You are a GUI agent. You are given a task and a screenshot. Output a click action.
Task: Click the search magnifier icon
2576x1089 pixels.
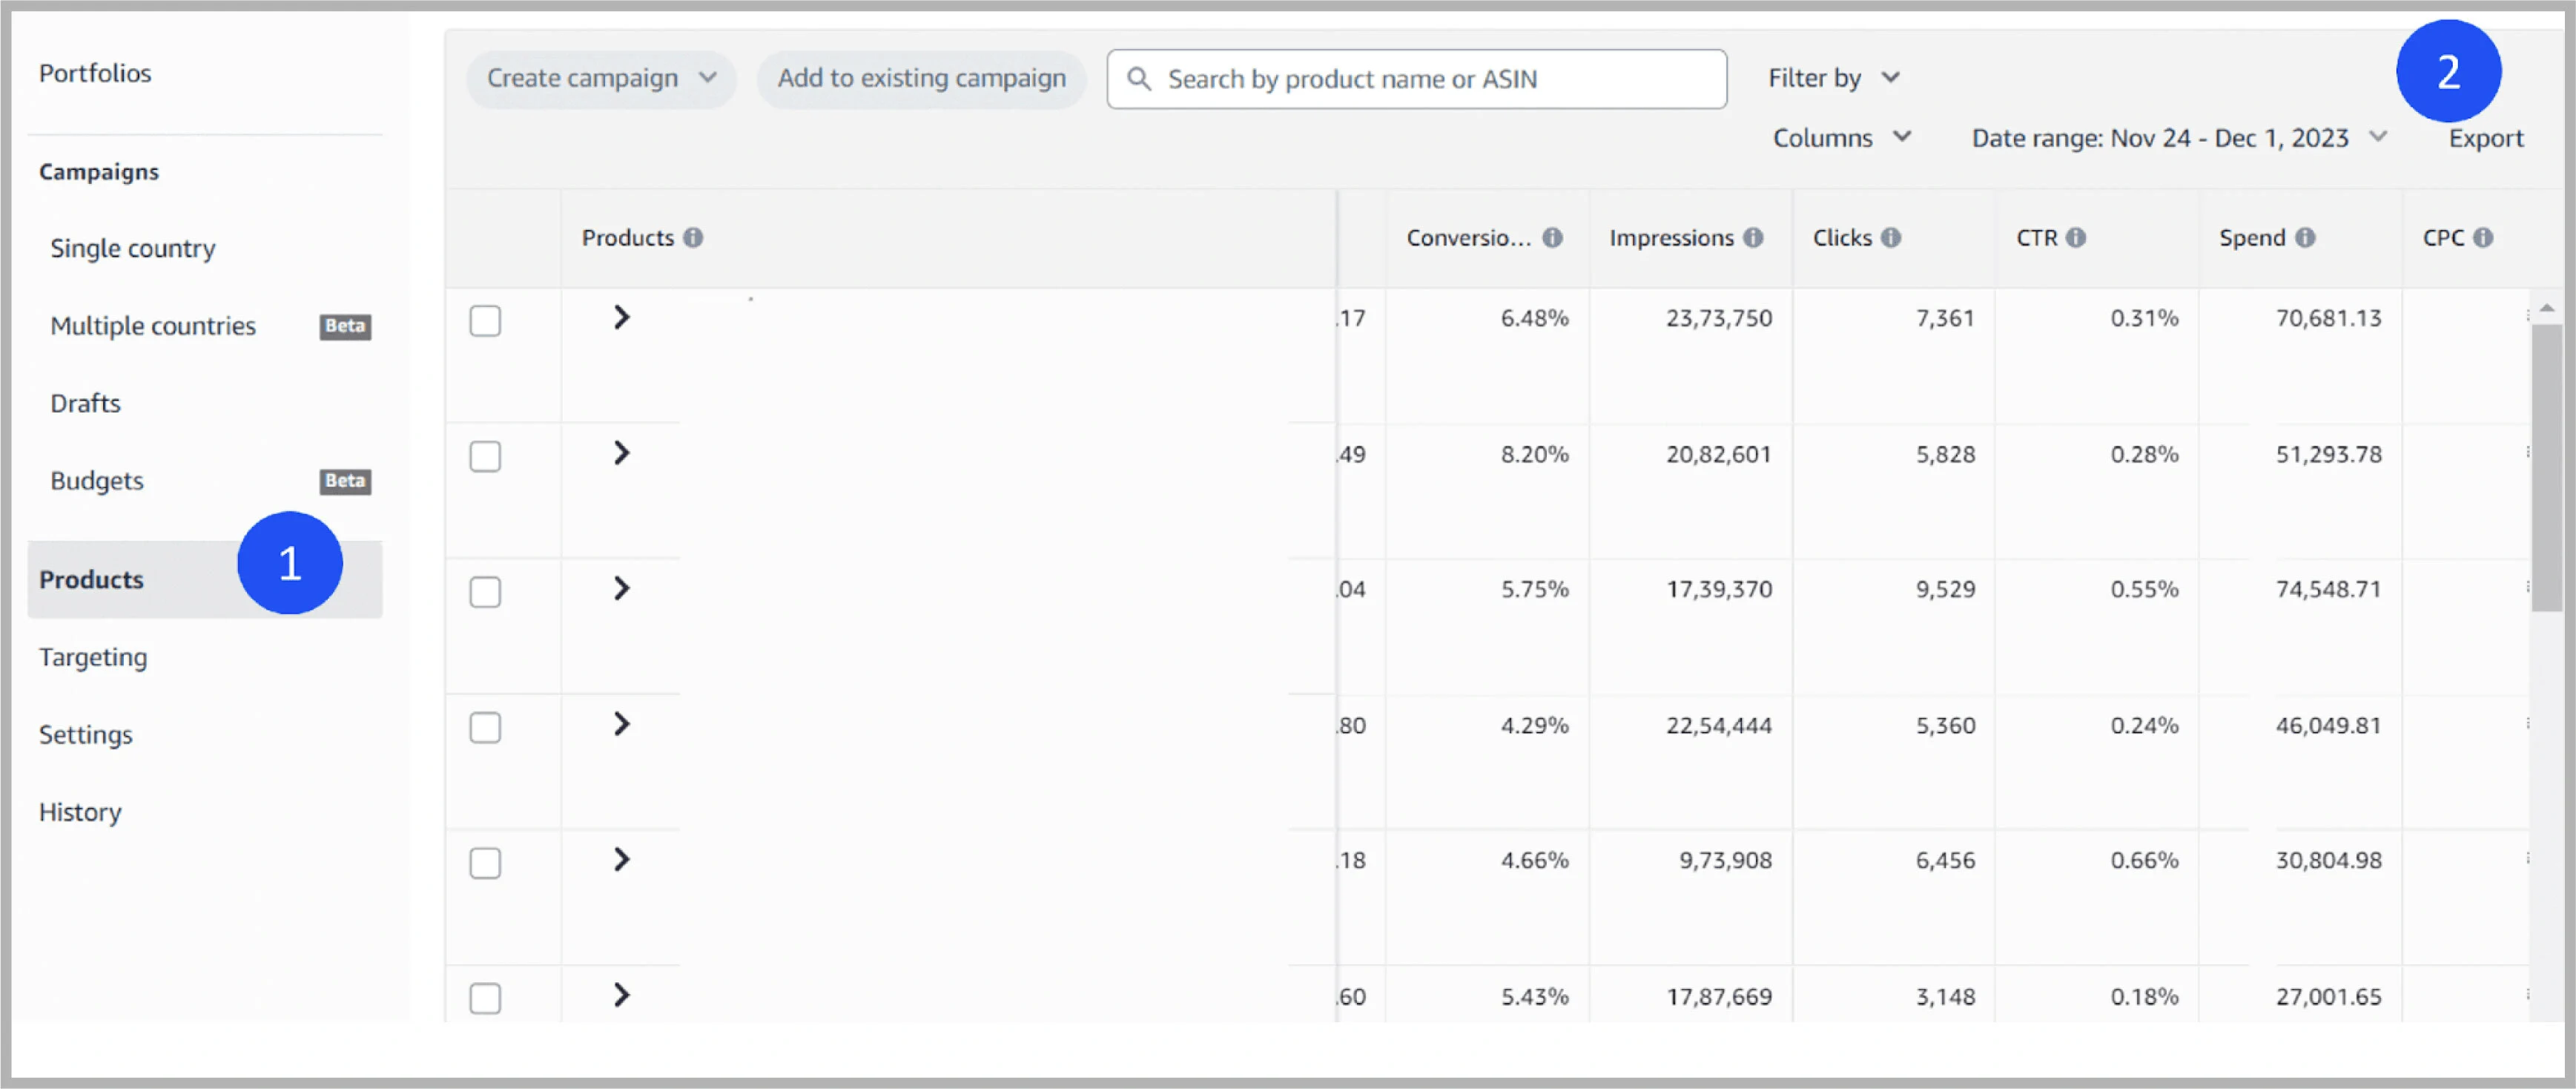(x=1139, y=78)
